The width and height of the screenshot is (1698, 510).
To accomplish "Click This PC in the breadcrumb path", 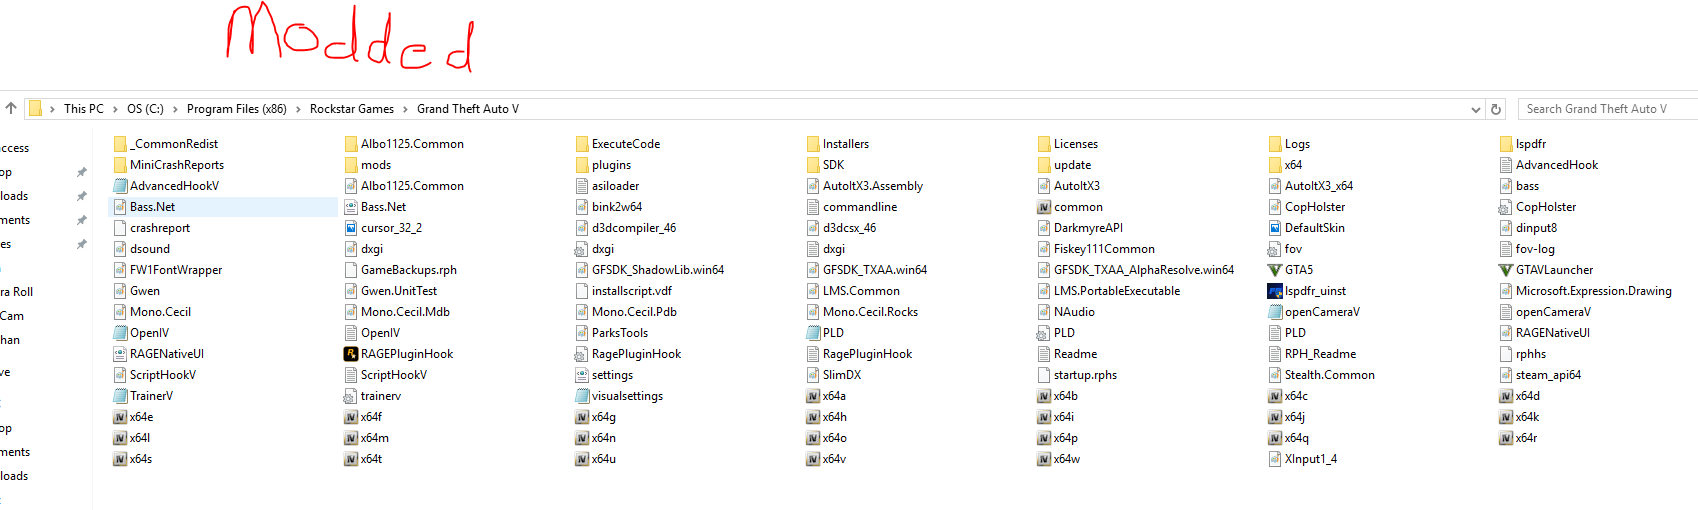I will click(x=84, y=109).
